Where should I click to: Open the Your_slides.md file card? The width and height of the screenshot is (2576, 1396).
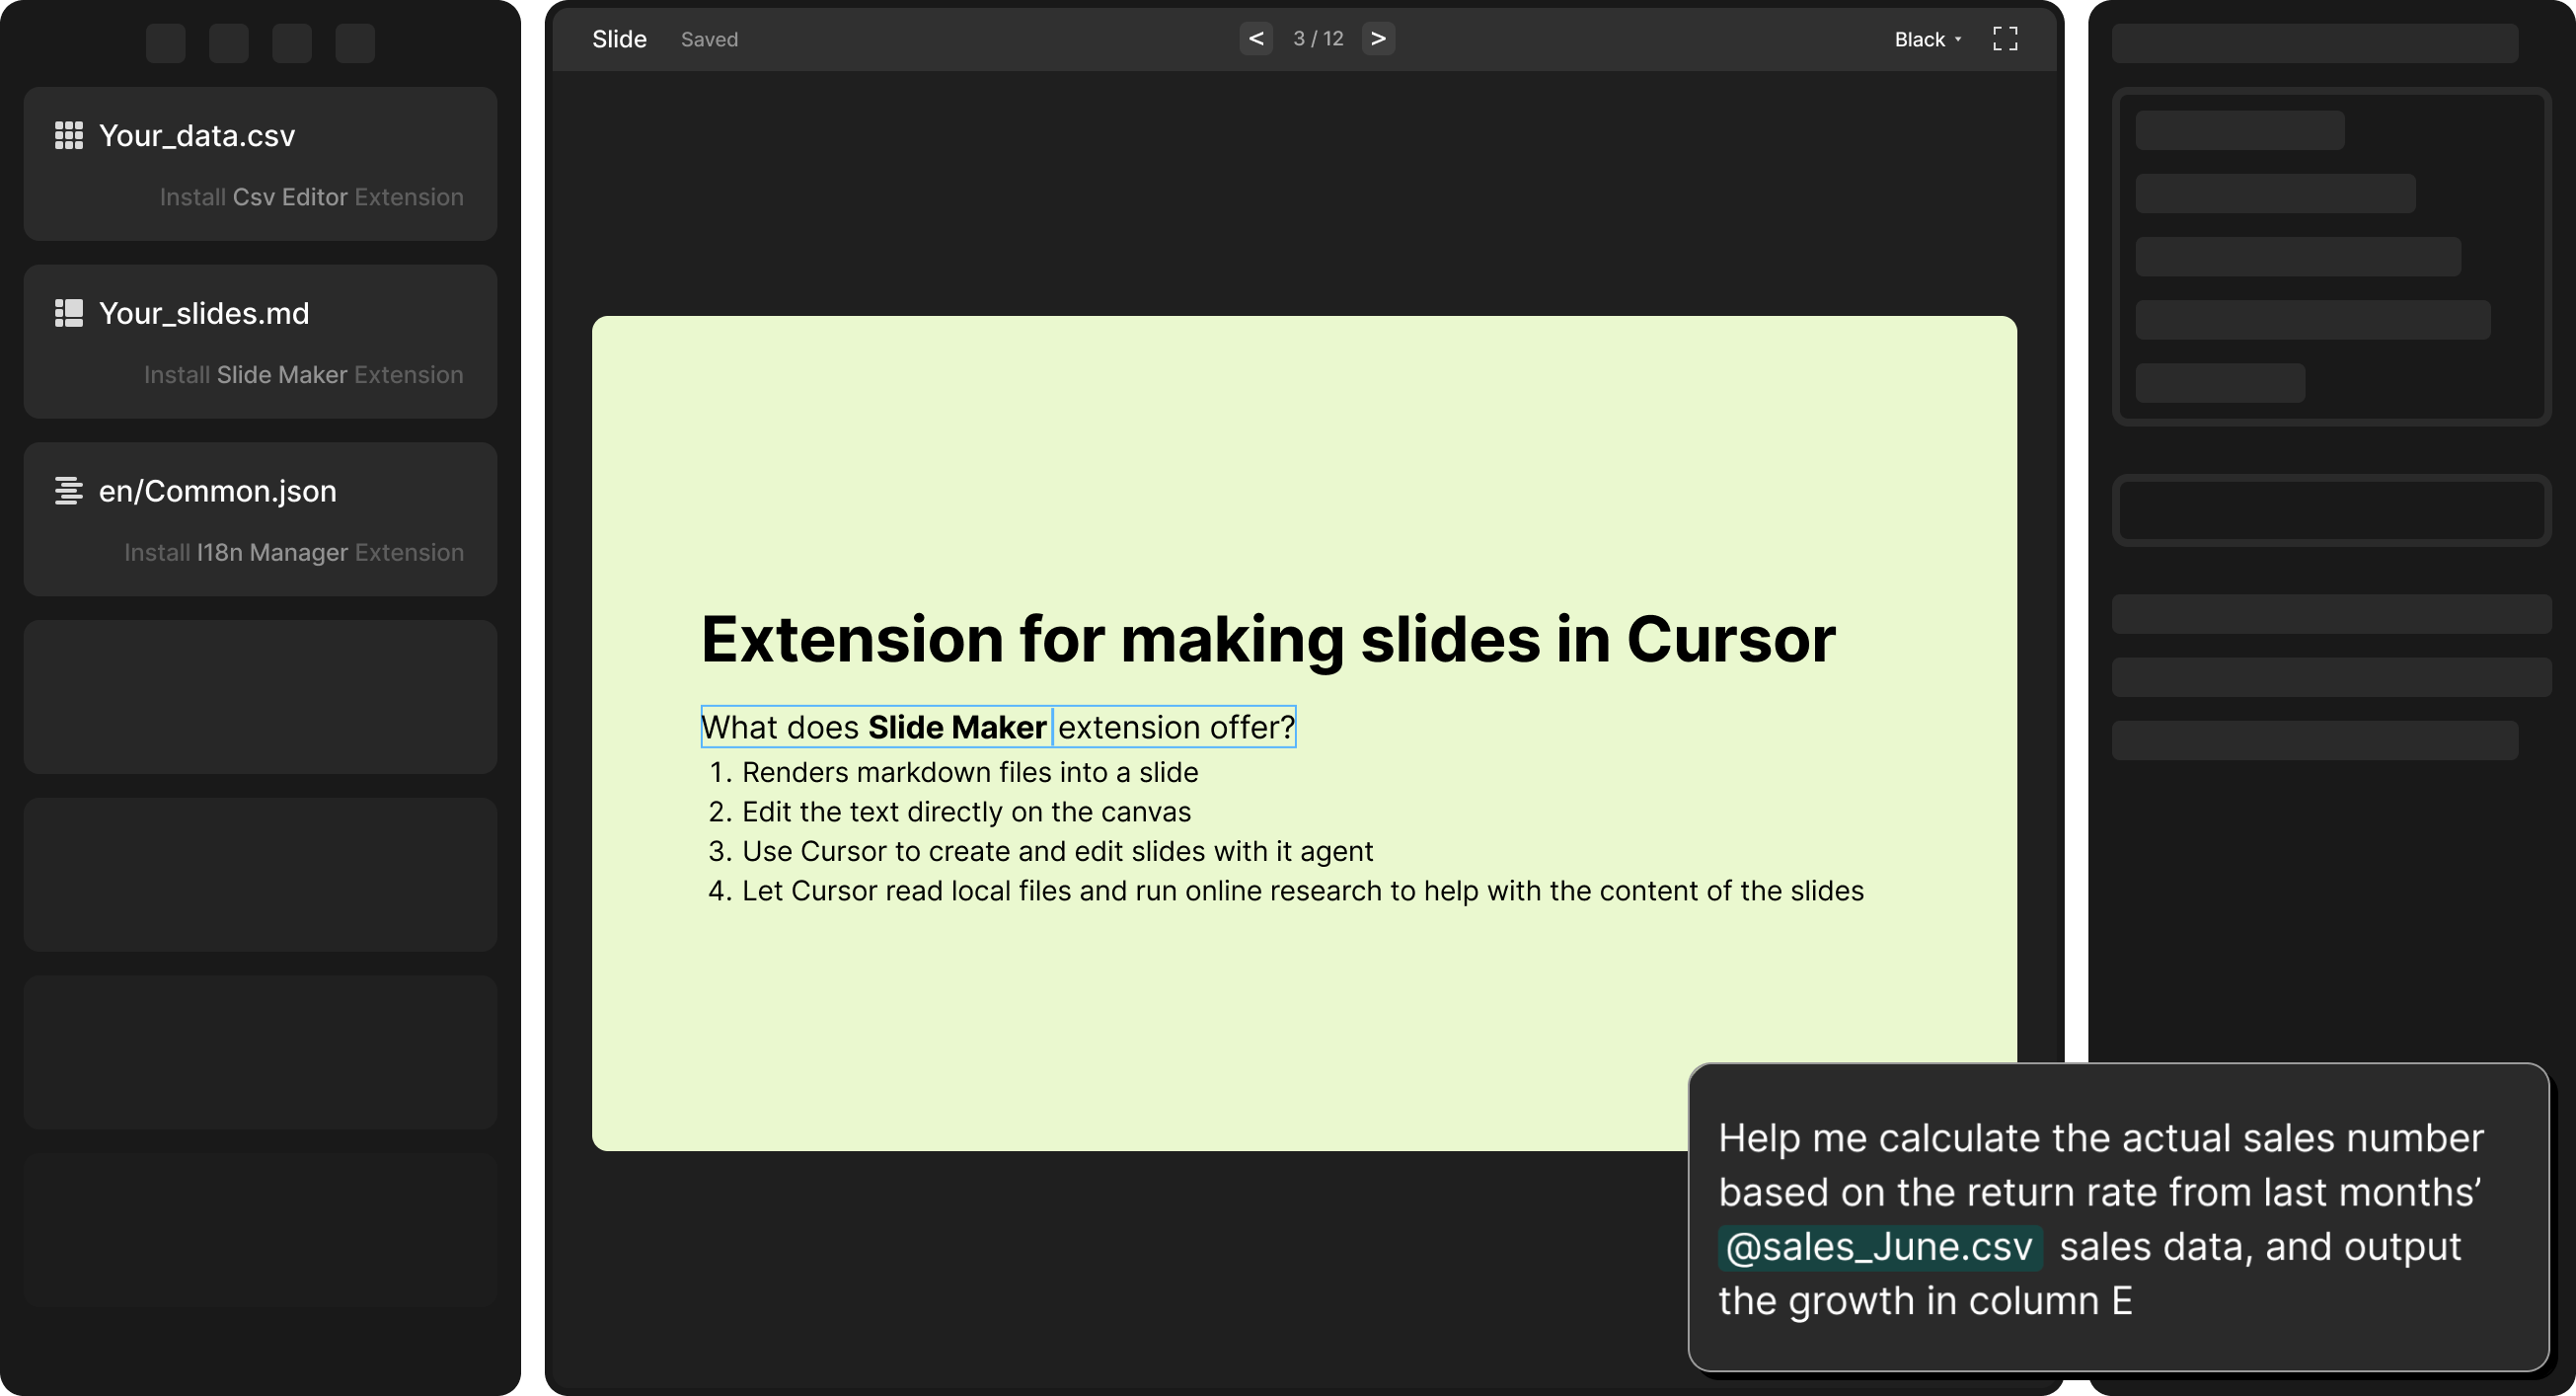pyautogui.click(x=260, y=342)
